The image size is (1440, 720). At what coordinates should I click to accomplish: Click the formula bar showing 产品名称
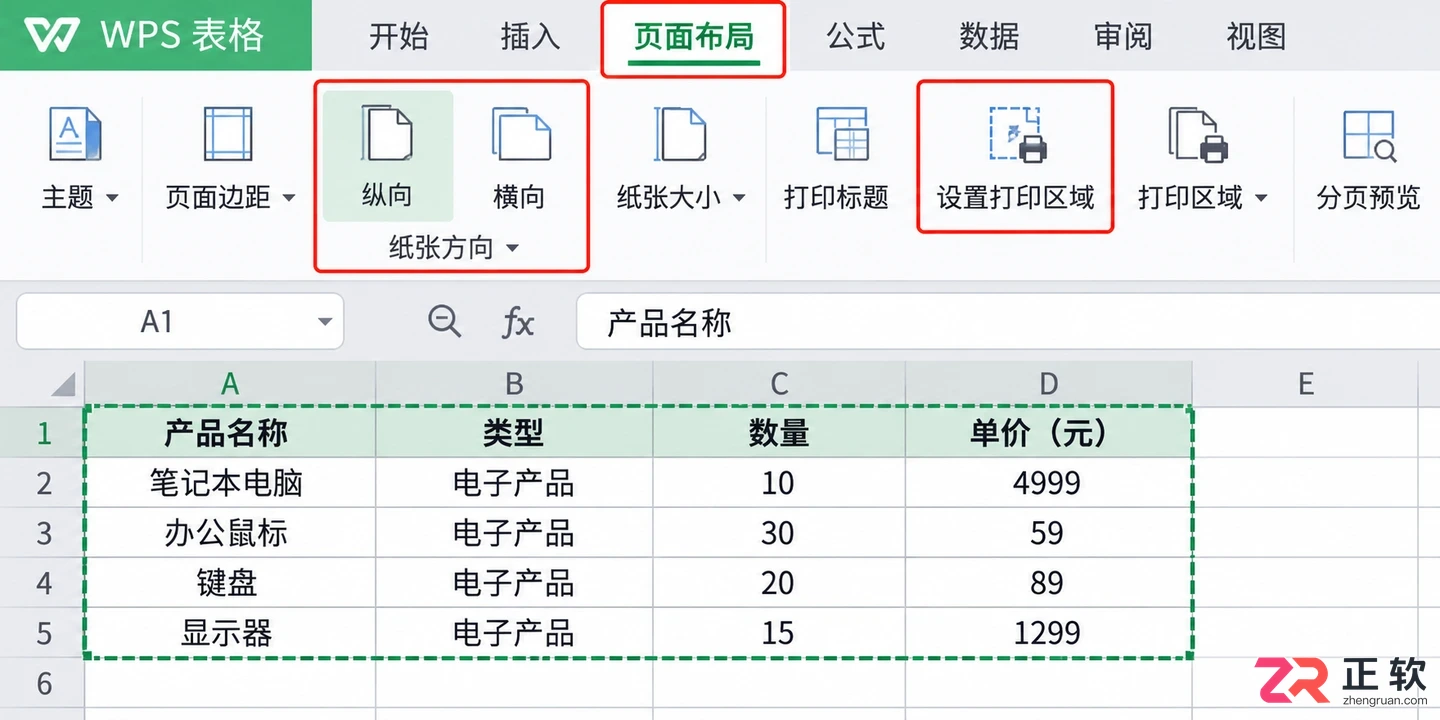coord(1008,322)
